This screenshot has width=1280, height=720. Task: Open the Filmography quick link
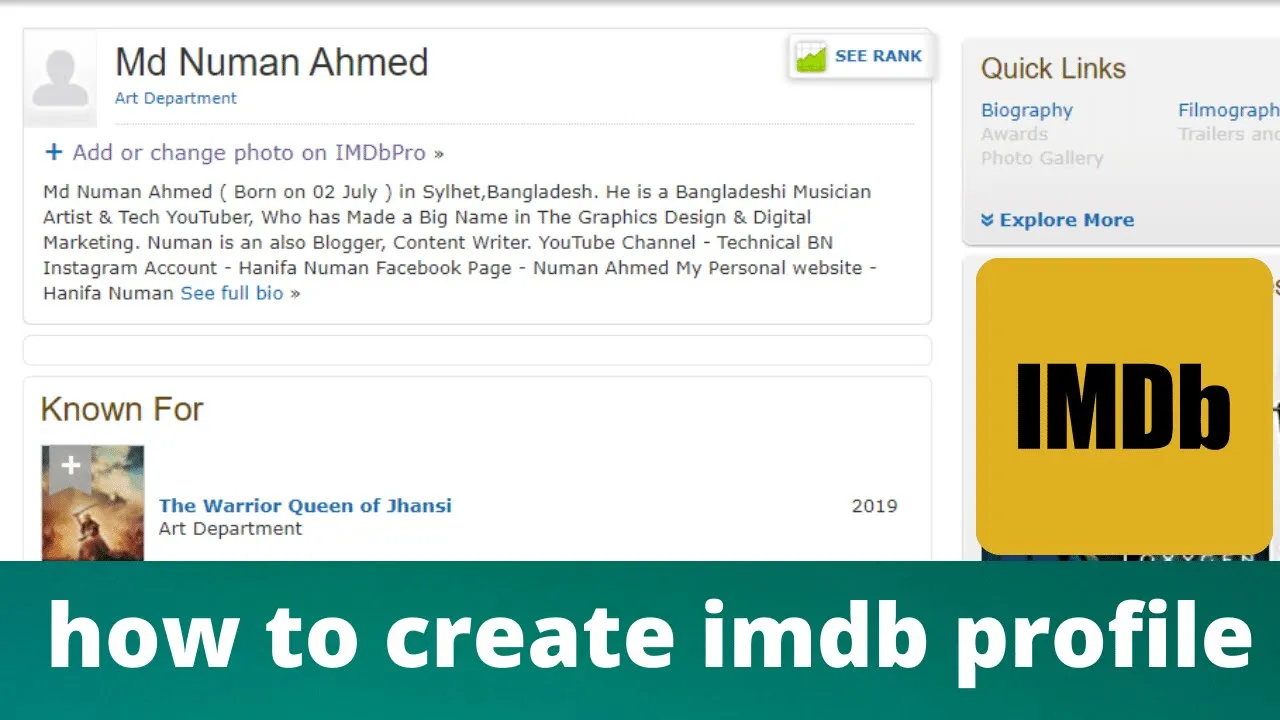[1229, 110]
